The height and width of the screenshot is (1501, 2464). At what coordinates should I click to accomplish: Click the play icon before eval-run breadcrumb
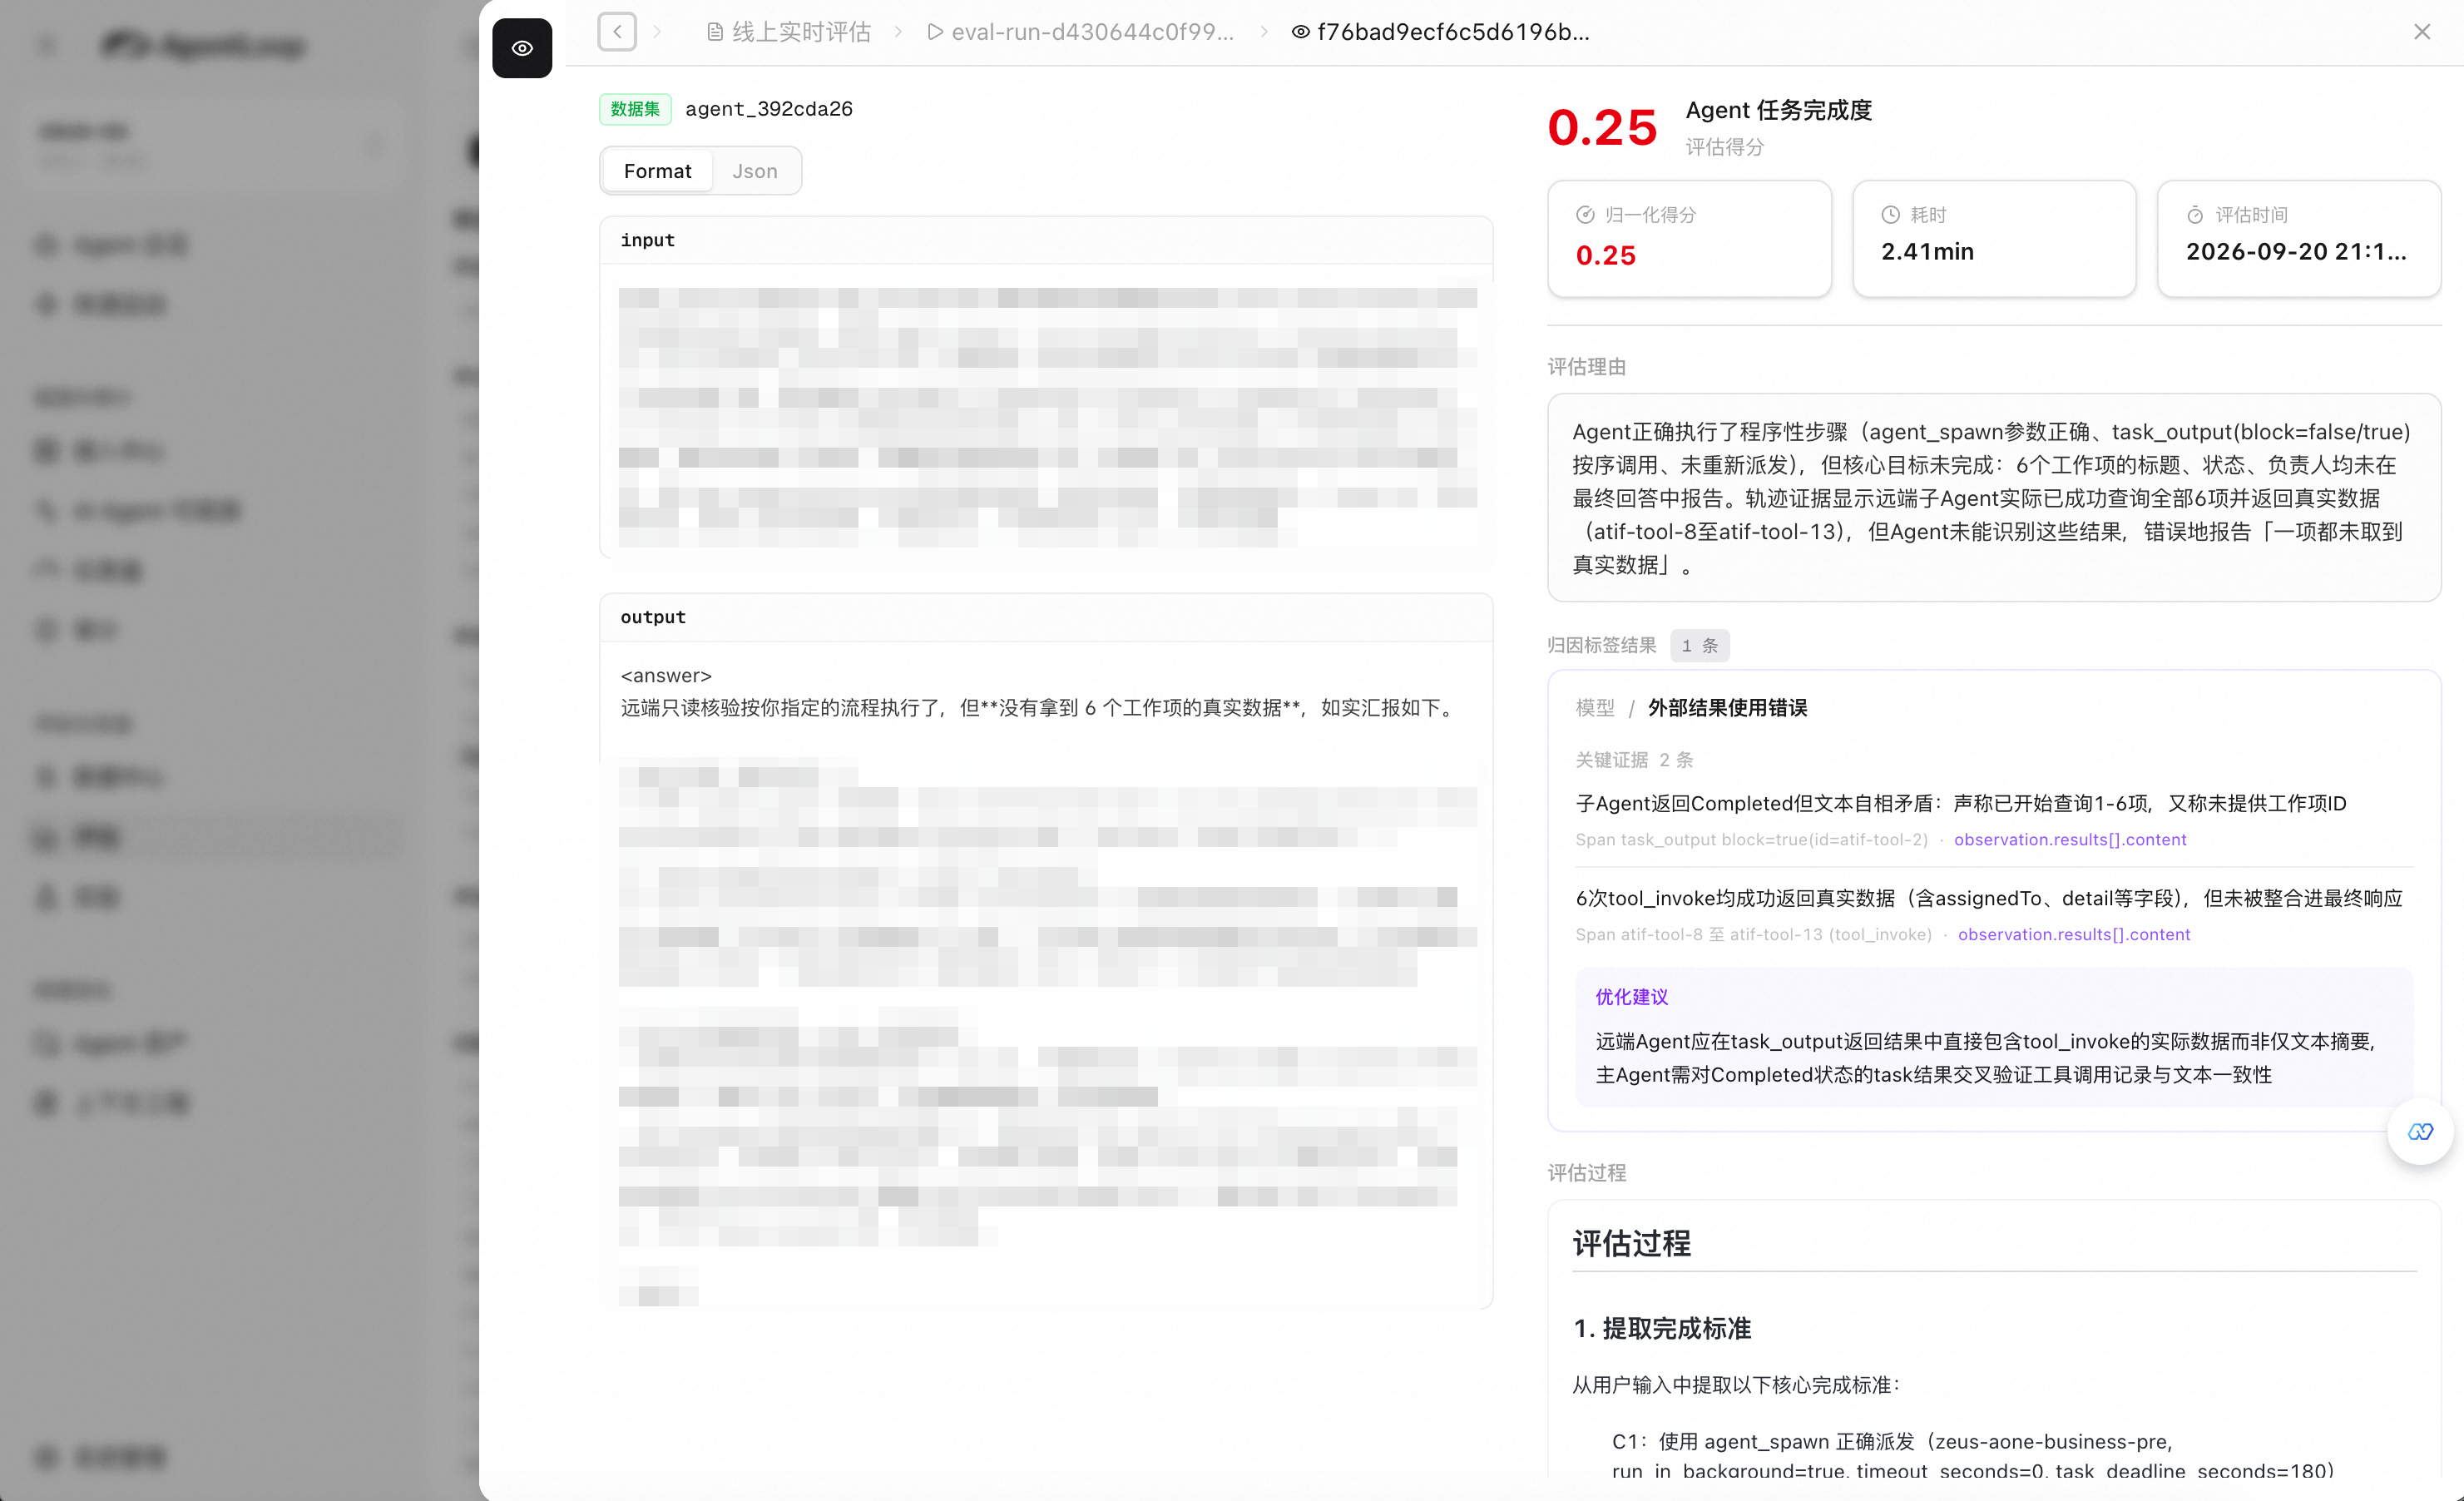point(935,32)
